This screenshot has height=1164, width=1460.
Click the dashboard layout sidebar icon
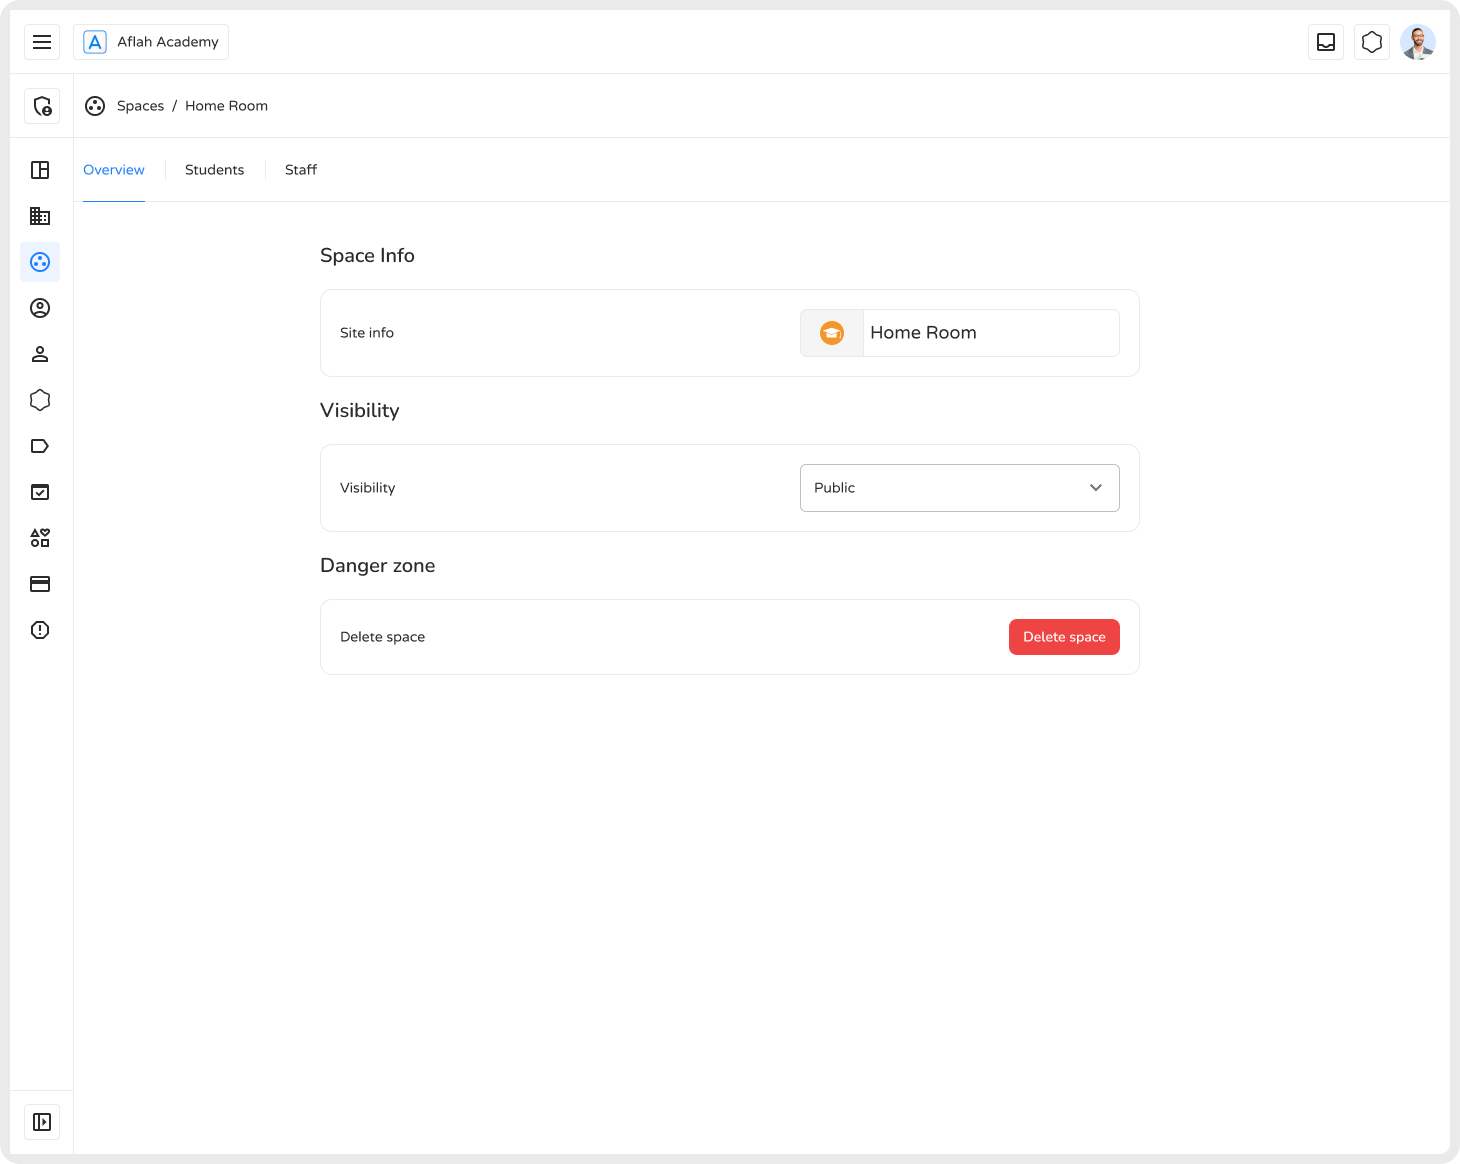40,170
